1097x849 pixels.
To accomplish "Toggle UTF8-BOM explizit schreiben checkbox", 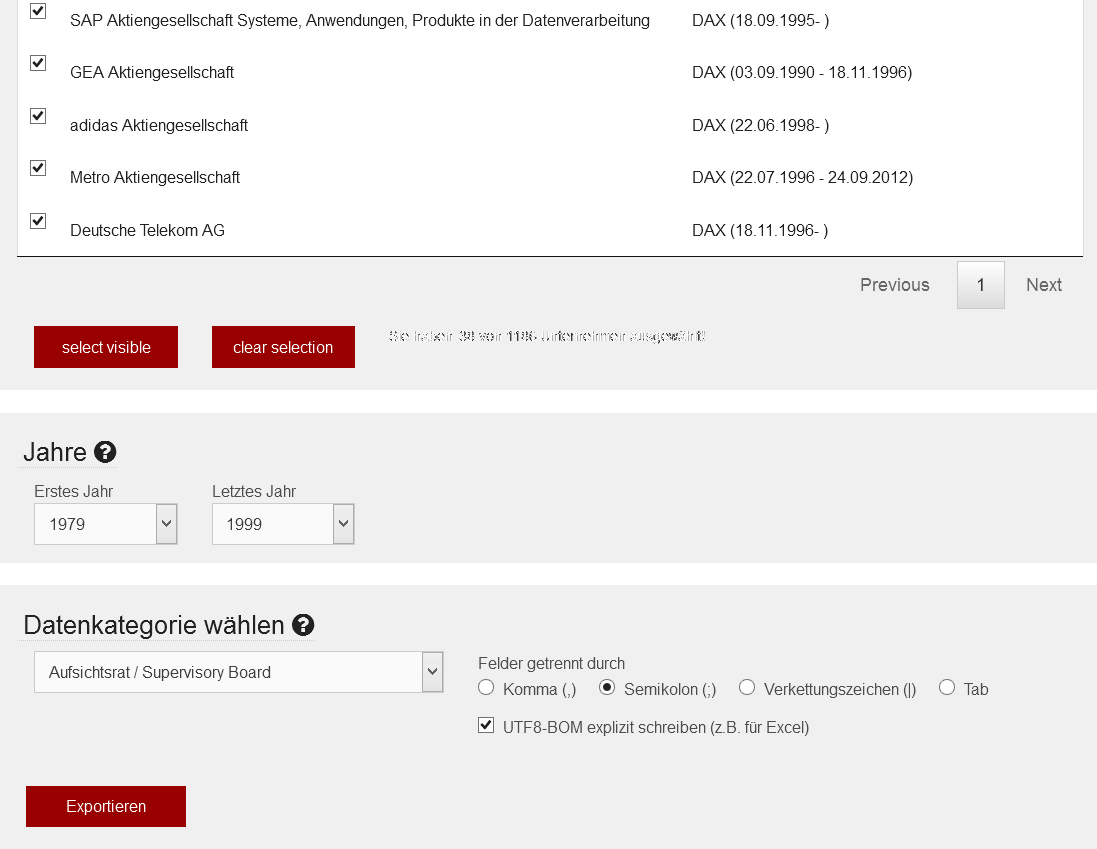I will pyautogui.click(x=486, y=725).
